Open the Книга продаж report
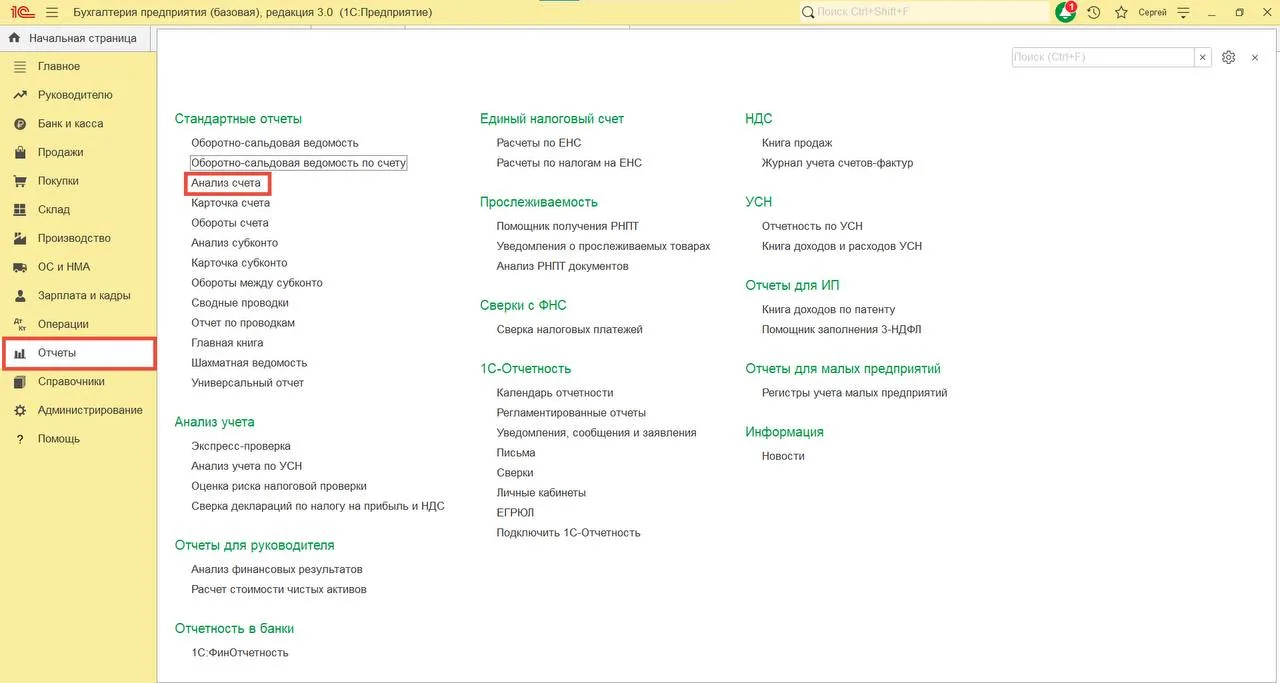Image resolution: width=1280 pixels, height=683 pixels. pyautogui.click(x=797, y=143)
